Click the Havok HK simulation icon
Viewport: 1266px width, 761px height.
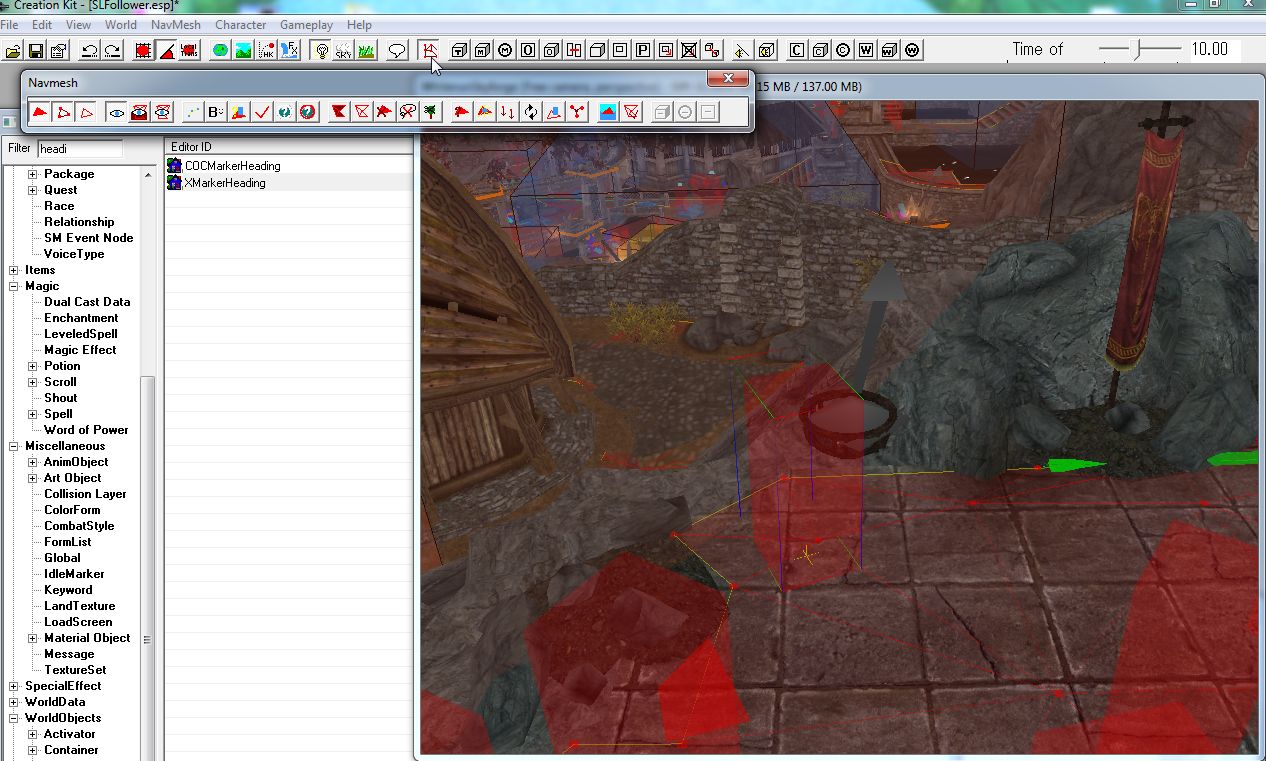[x=267, y=50]
